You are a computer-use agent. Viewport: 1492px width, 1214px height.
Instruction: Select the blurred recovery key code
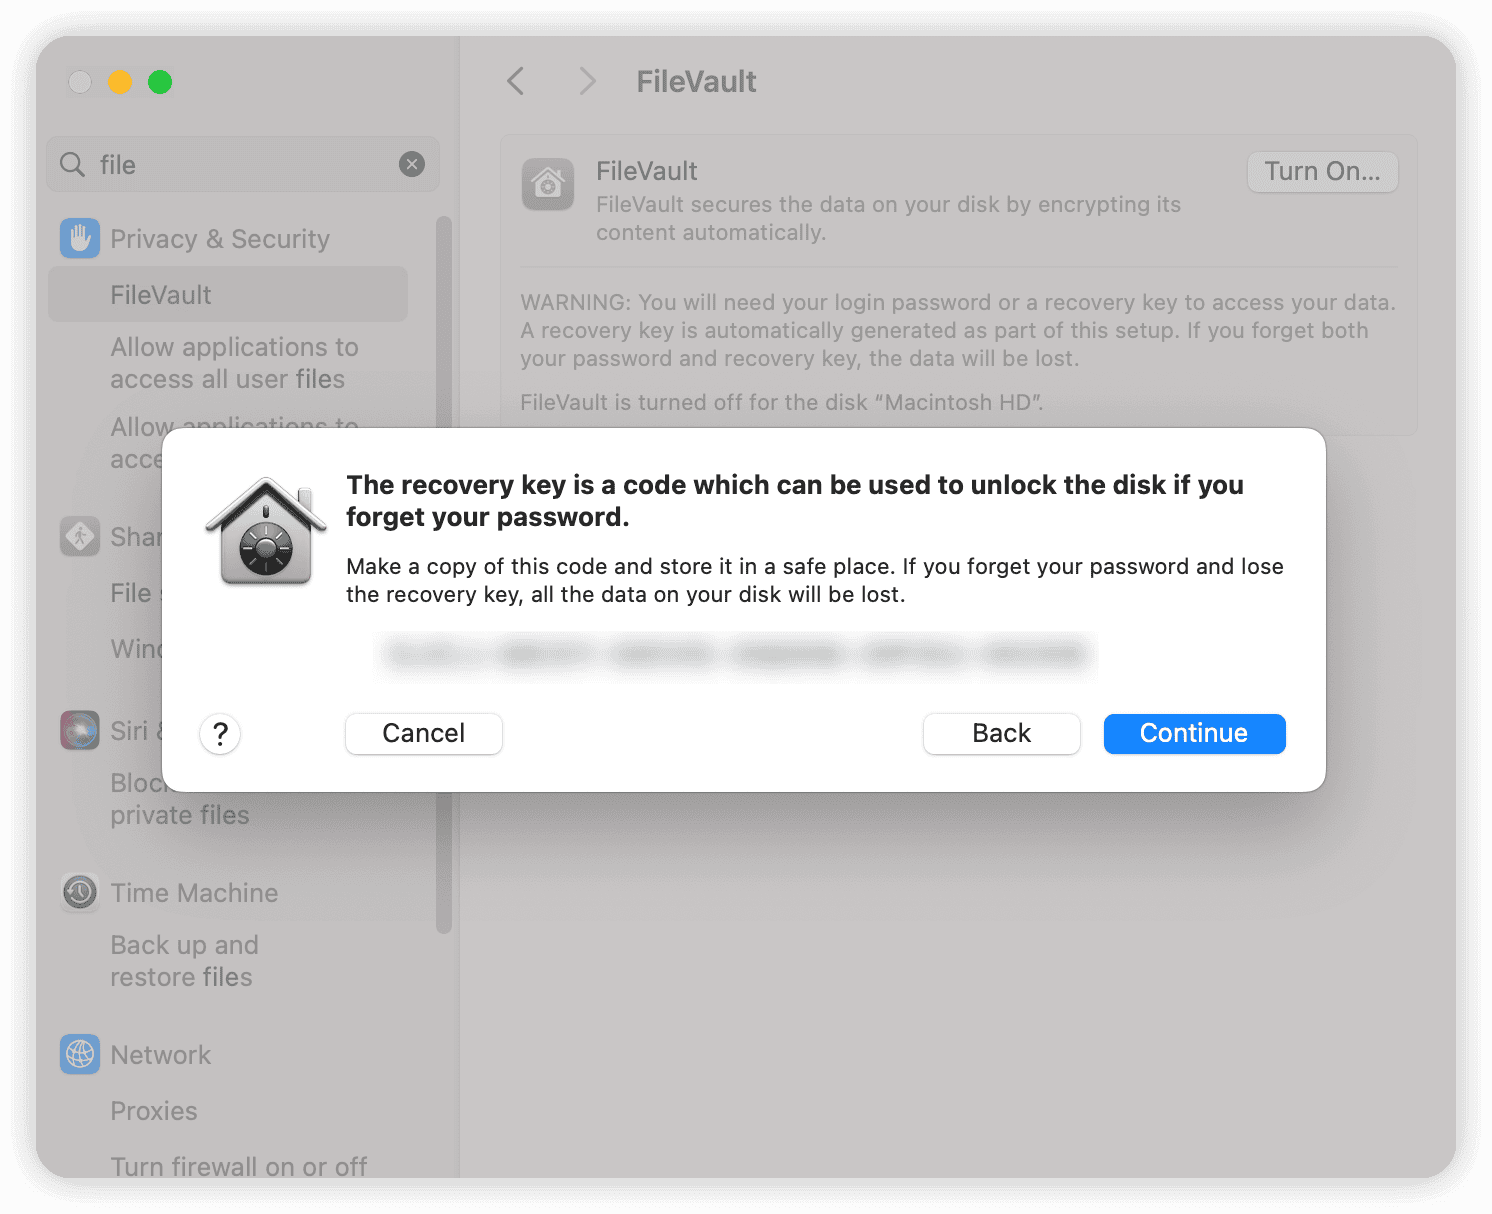[738, 654]
